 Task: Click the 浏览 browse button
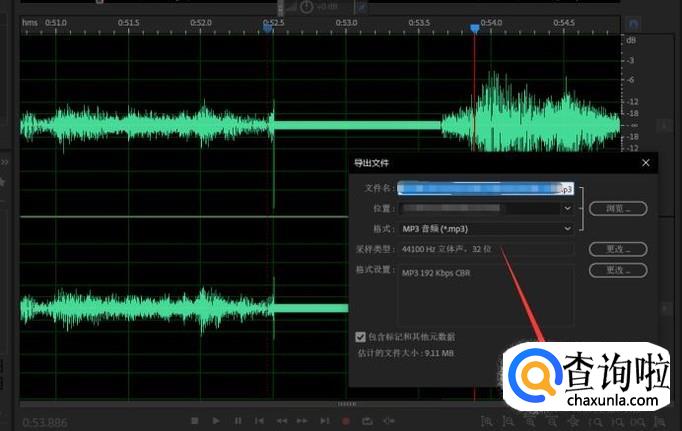click(x=617, y=208)
